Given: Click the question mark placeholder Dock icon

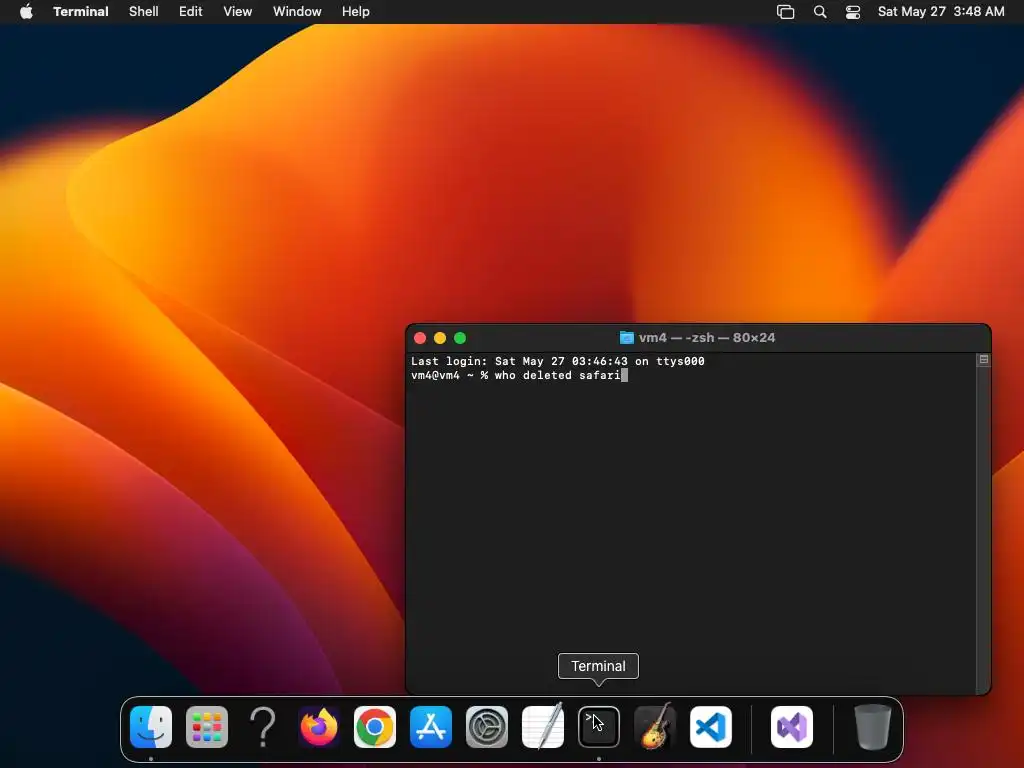Looking at the screenshot, I should (x=263, y=727).
